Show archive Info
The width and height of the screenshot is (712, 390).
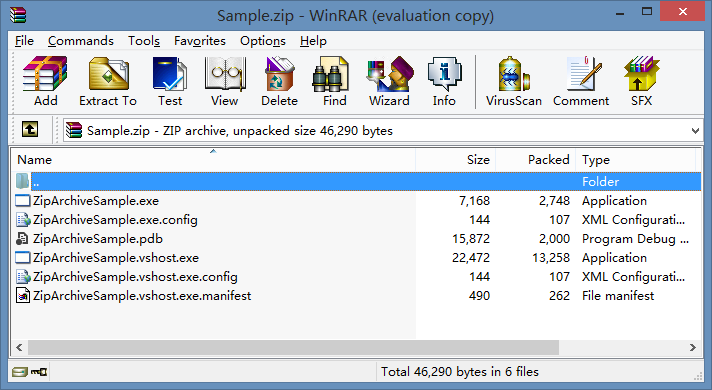(x=444, y=81)
